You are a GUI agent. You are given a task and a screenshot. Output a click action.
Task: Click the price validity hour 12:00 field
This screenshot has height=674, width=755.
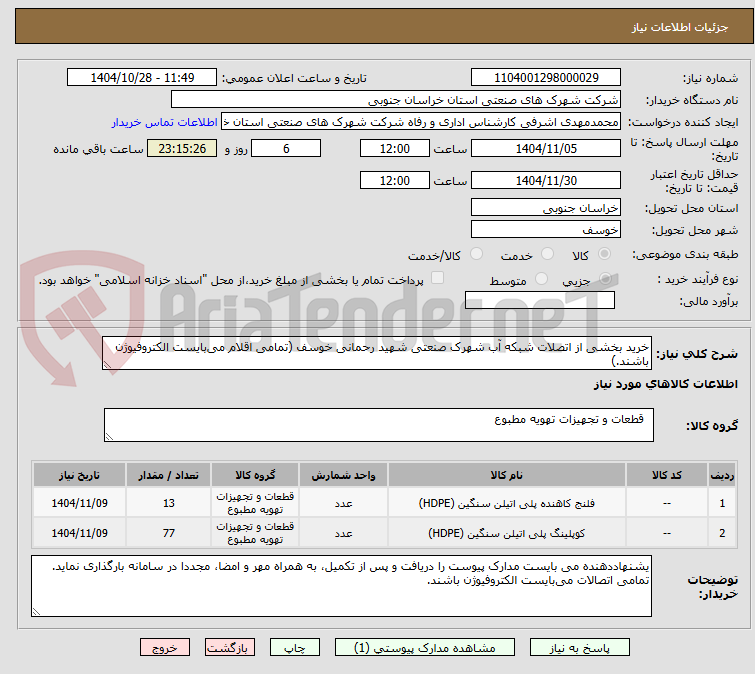394,181
